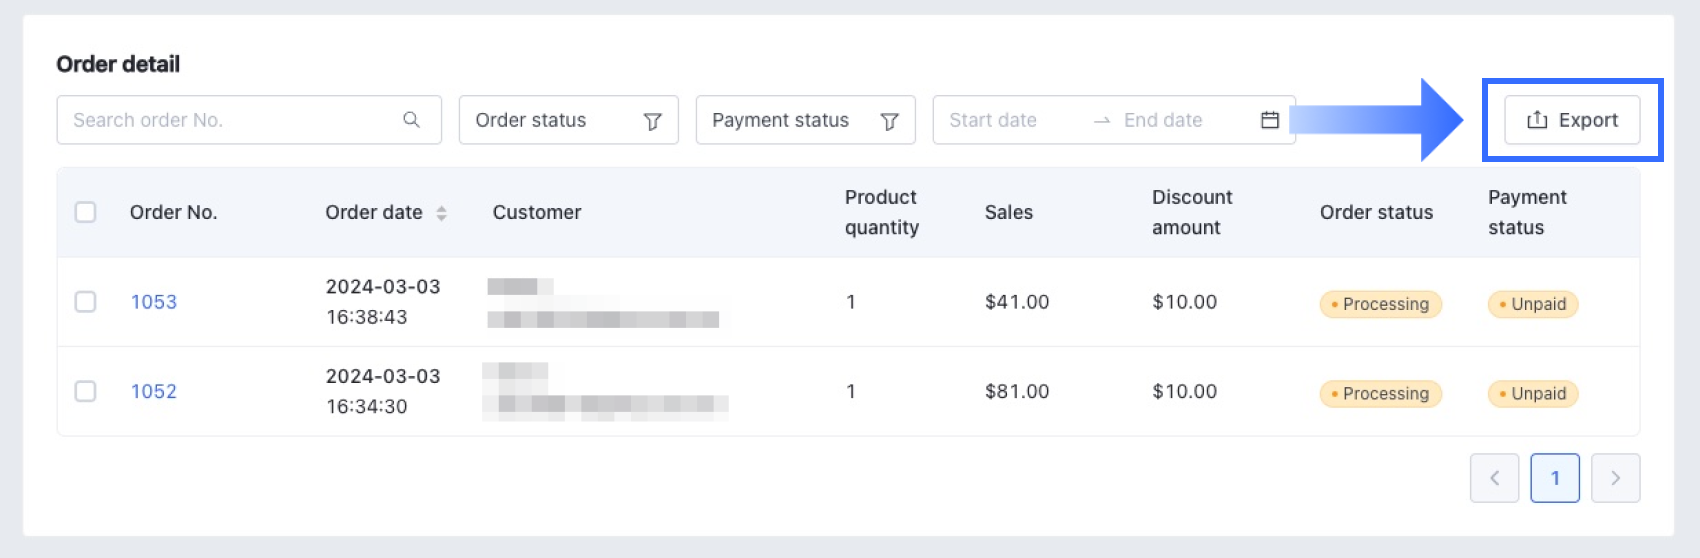Viewport: 1700px width, 558px height.
Task: Click the Processing badge for order 1053
Action: pyautogui.click(x=1381, y=304)
